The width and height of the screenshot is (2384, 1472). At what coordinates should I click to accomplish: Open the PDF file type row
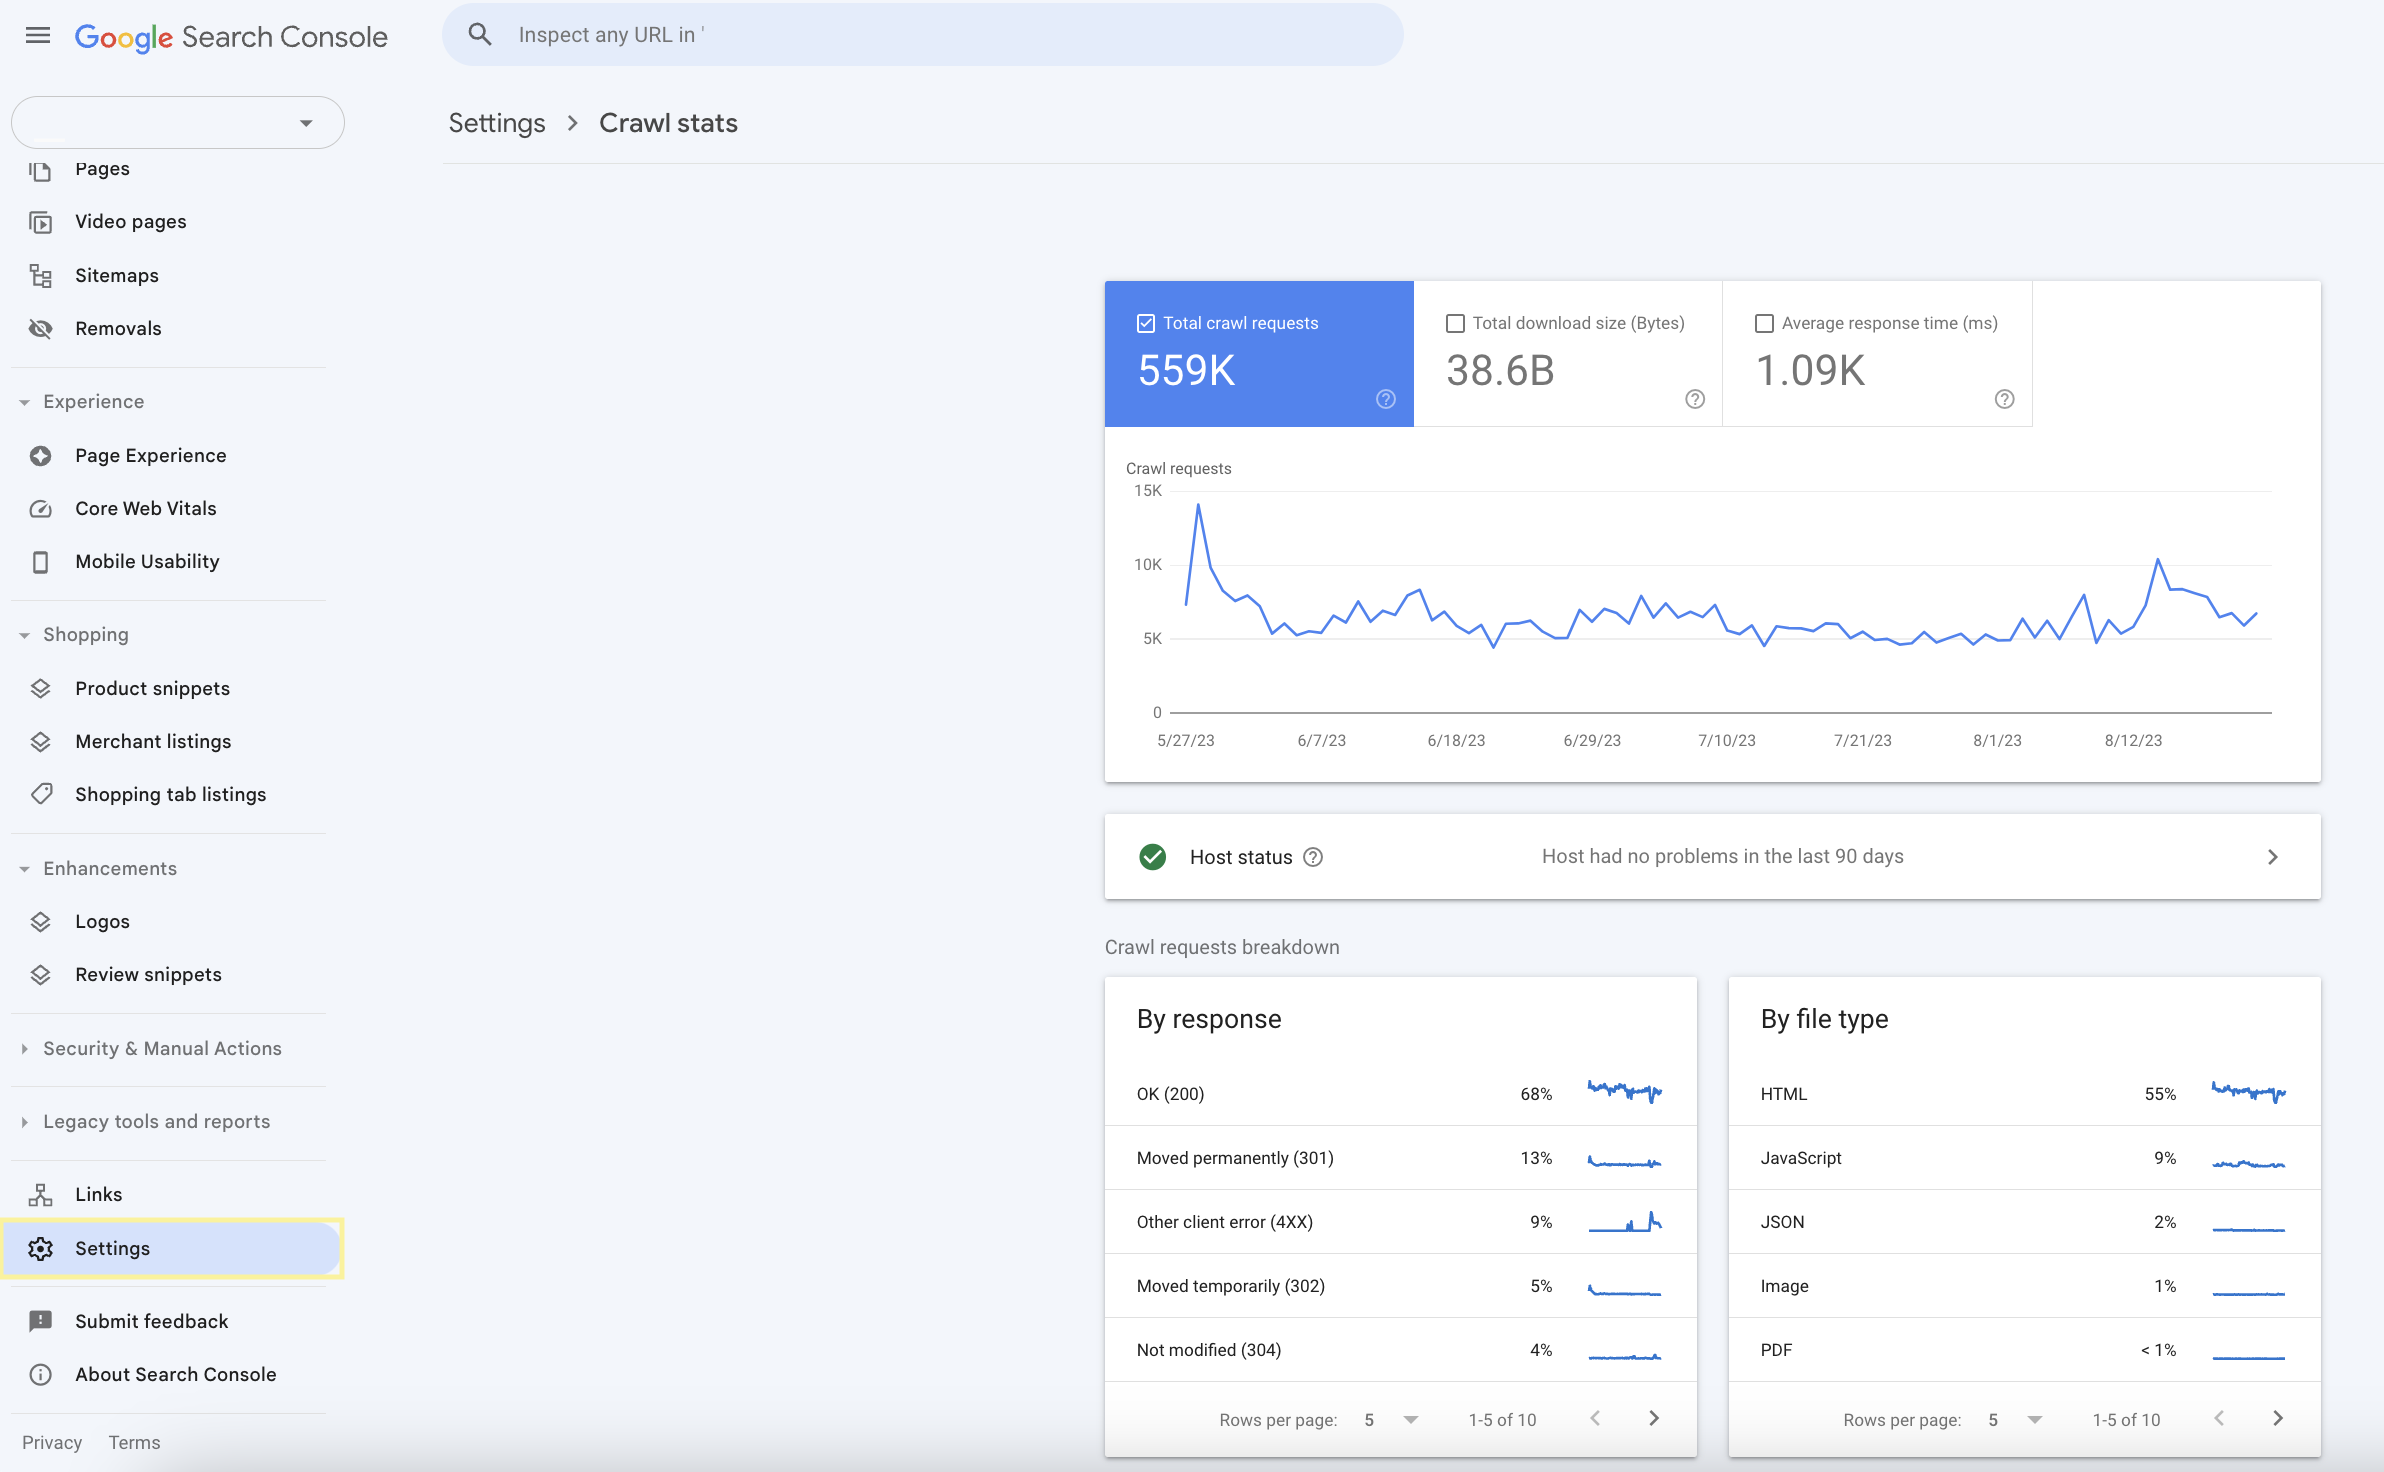tap(2024, 1350)
